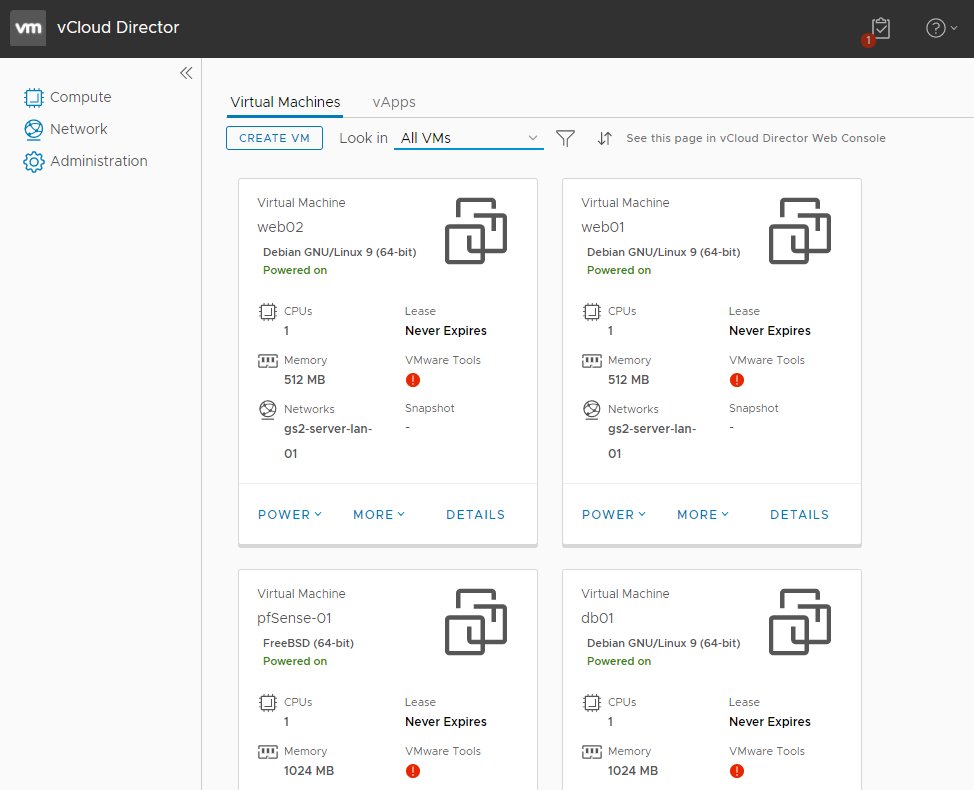Click the web01 VM thumbnail icon
This screenshot has width=974, height=790.
click(800, 230)
